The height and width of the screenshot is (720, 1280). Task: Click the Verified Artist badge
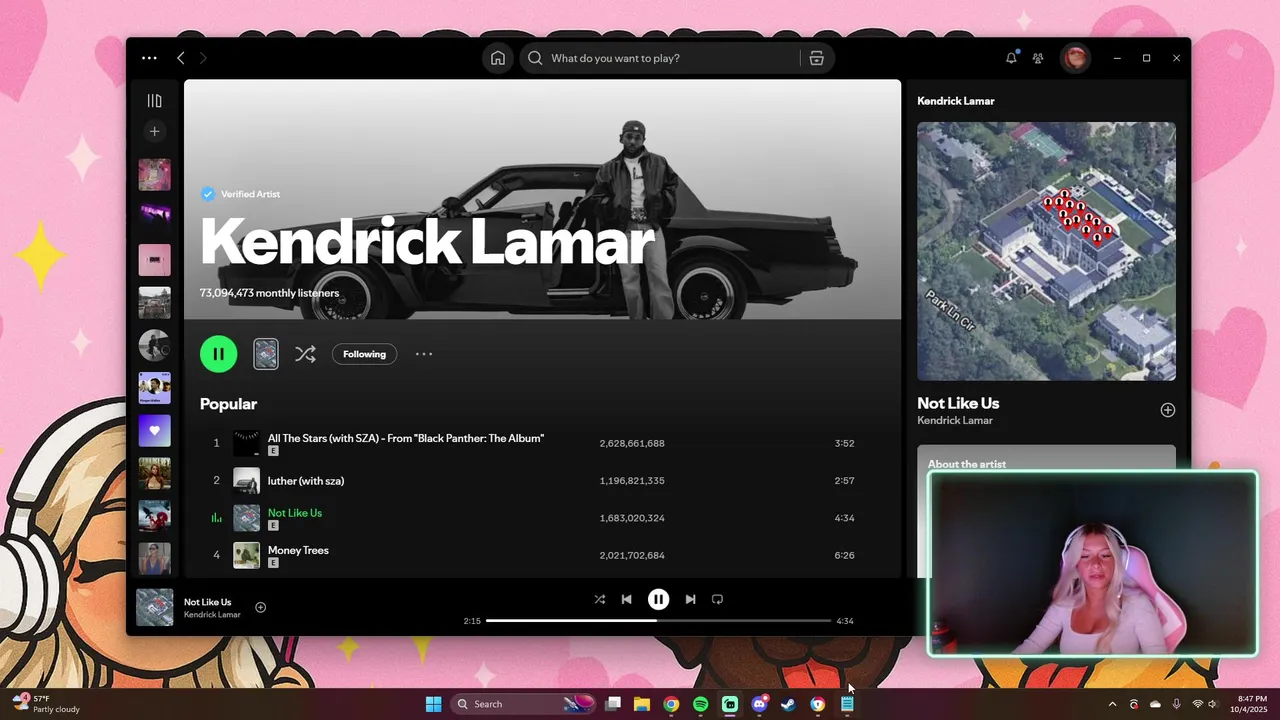click(x=240, y=194)
